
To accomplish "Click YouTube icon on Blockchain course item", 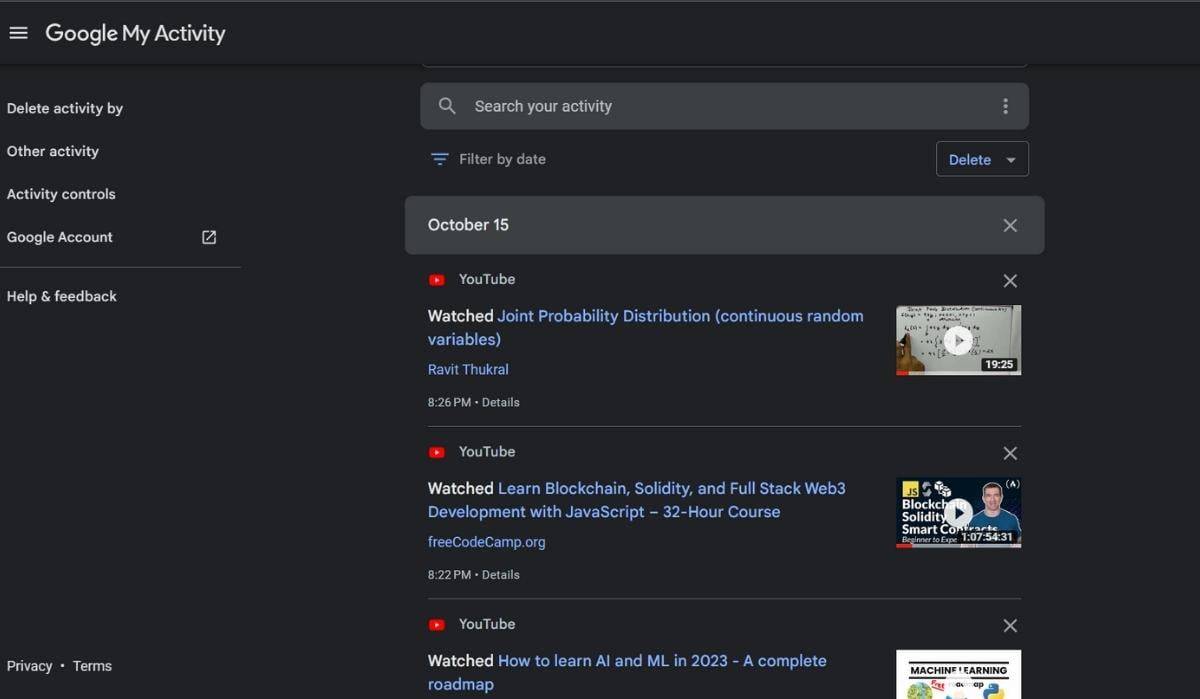I will 437,452.
